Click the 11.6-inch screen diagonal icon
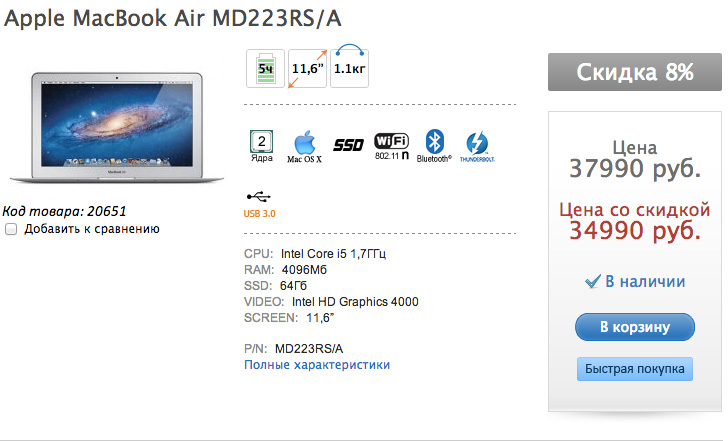Viewport: 728px width, 441px height. pos(307,68)
